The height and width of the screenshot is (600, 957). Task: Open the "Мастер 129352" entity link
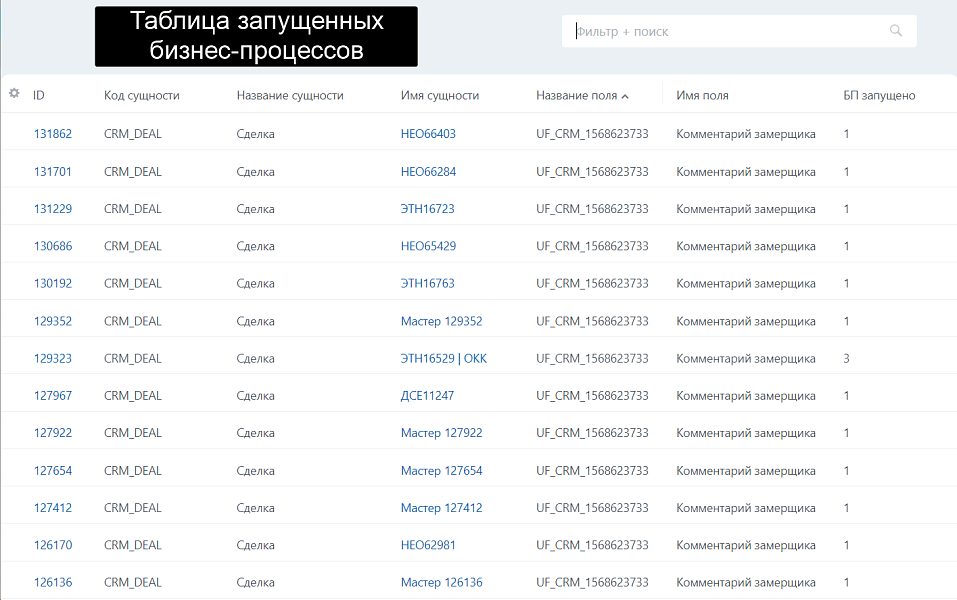pos(444,320)
